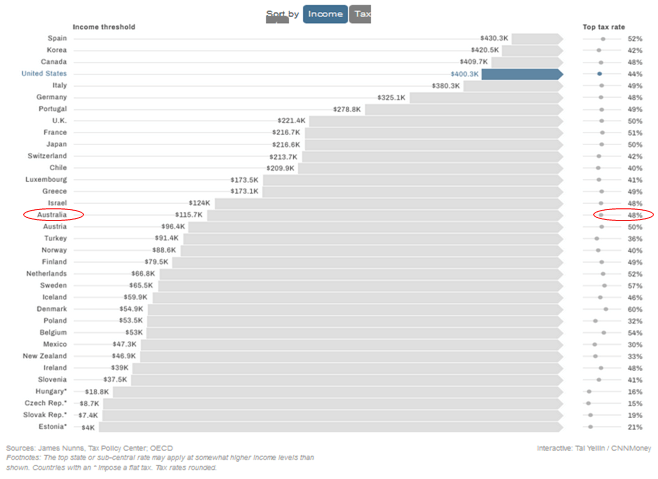Click the United States income bar
The width and height of the screenshot is (658, 479).
(522, 73)
